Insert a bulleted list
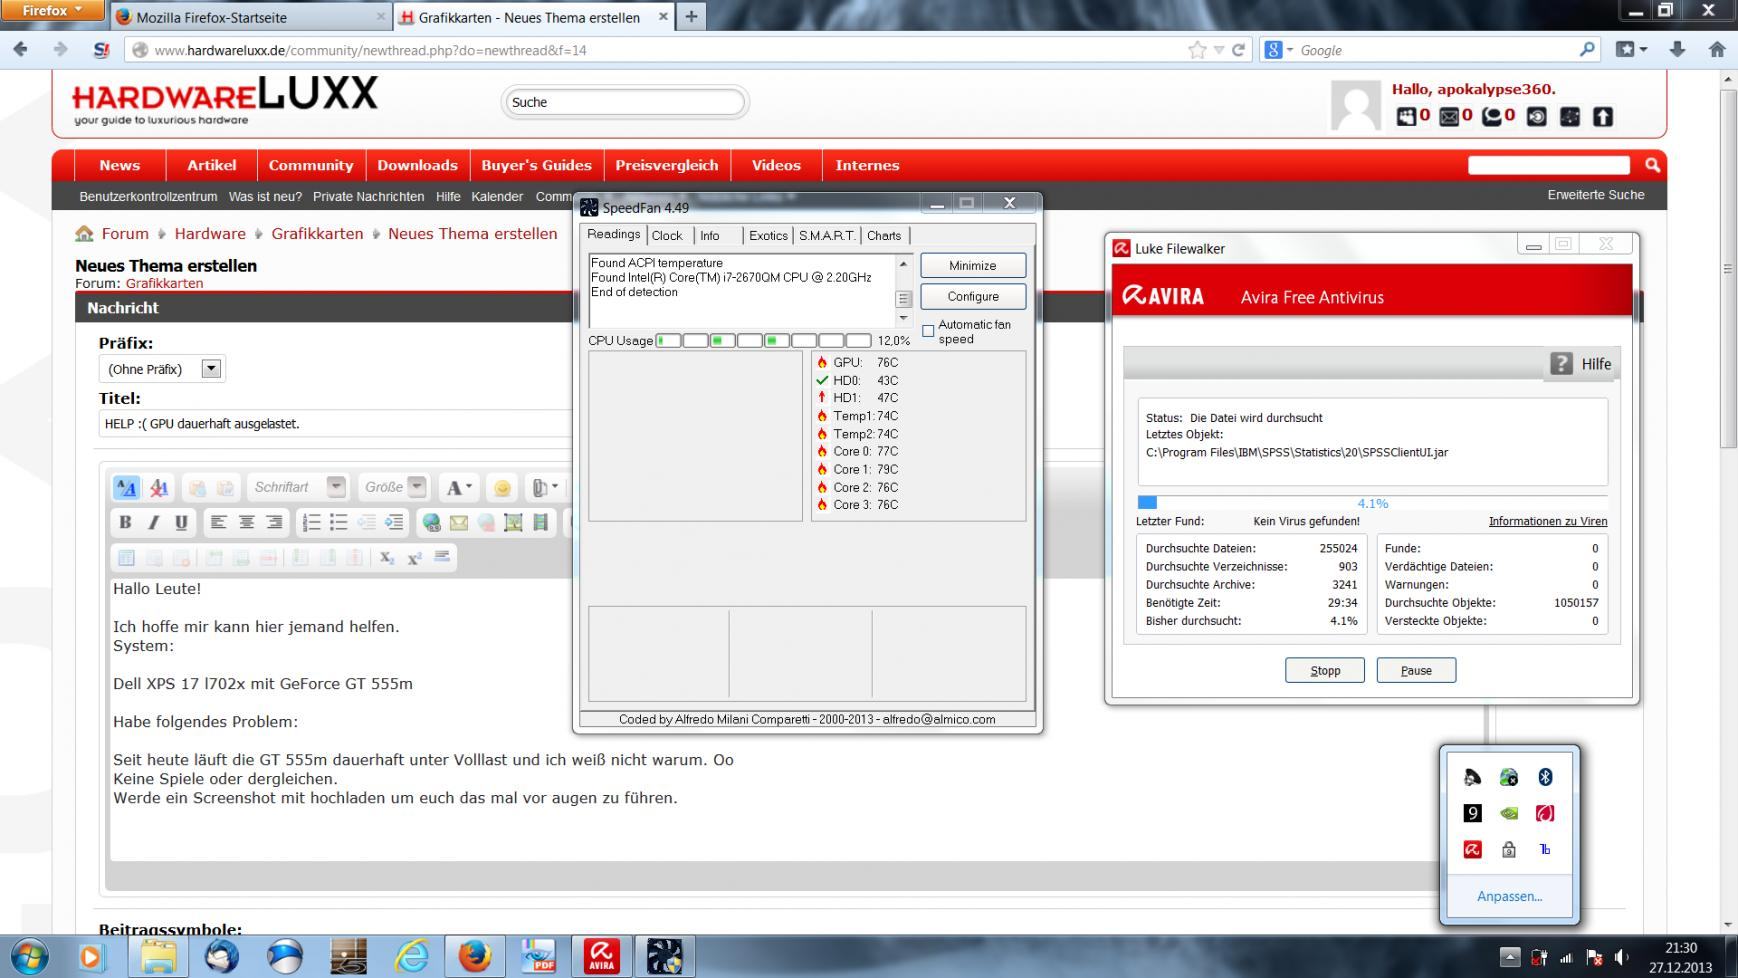 pos(339,522)
